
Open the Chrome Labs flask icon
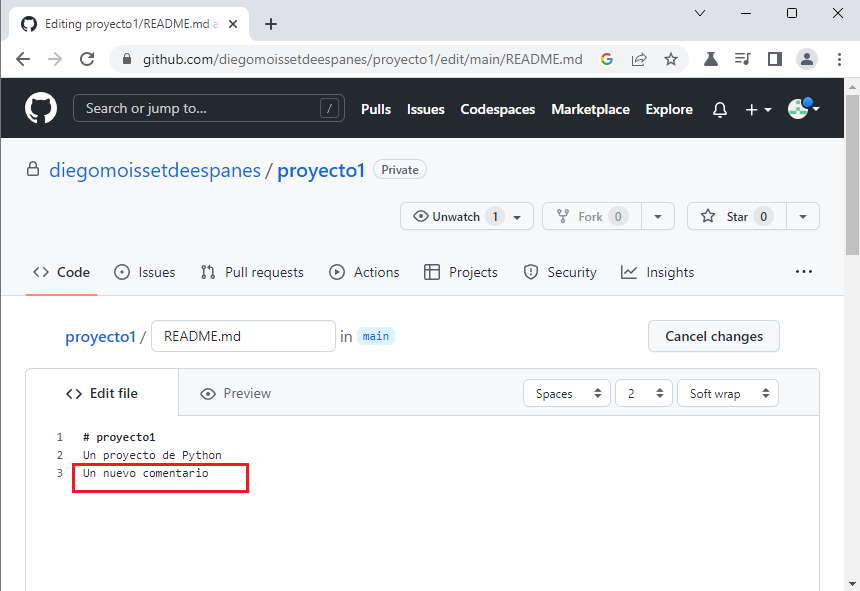(x=711, y=59)
